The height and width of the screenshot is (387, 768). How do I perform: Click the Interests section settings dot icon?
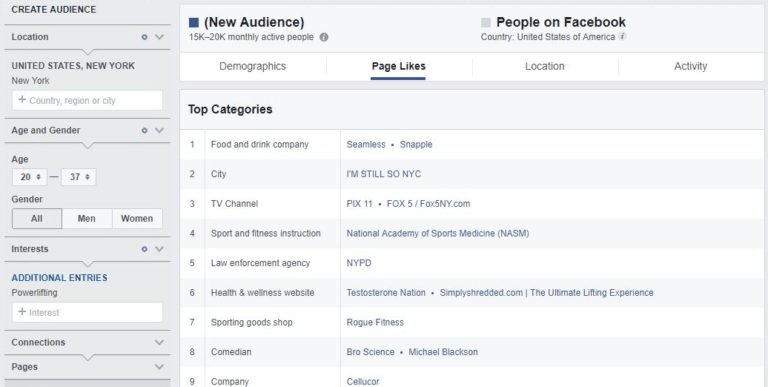coord(144,249)
